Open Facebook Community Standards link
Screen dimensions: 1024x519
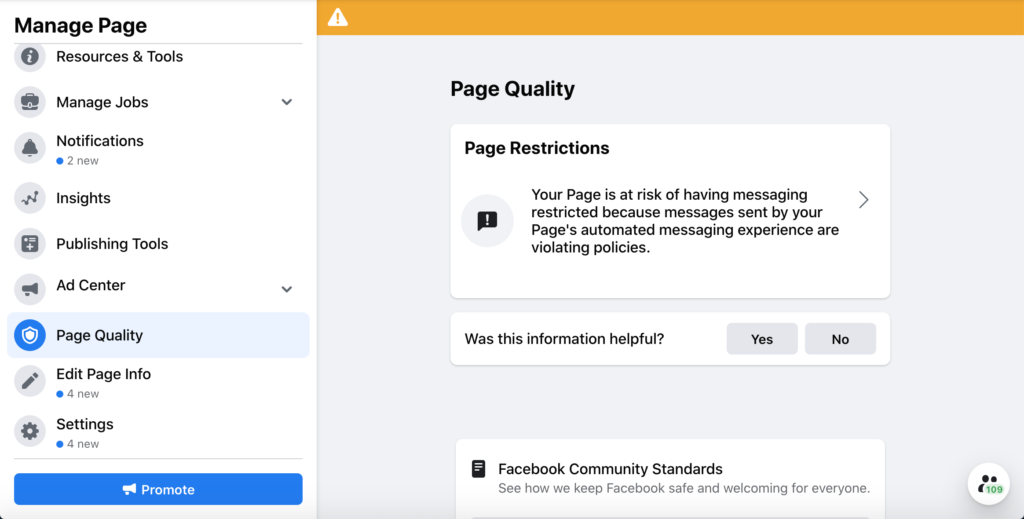tap(610, 469)
